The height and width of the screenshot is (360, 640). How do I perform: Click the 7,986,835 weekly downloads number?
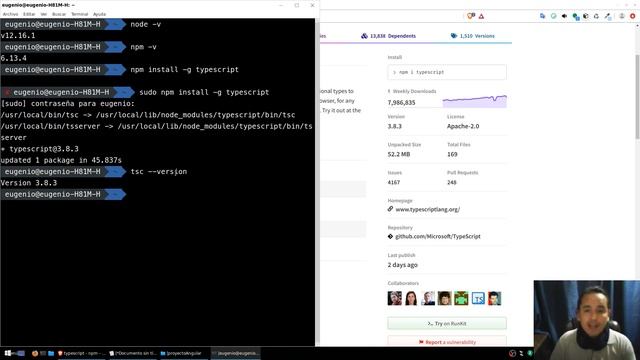point(401,102)
